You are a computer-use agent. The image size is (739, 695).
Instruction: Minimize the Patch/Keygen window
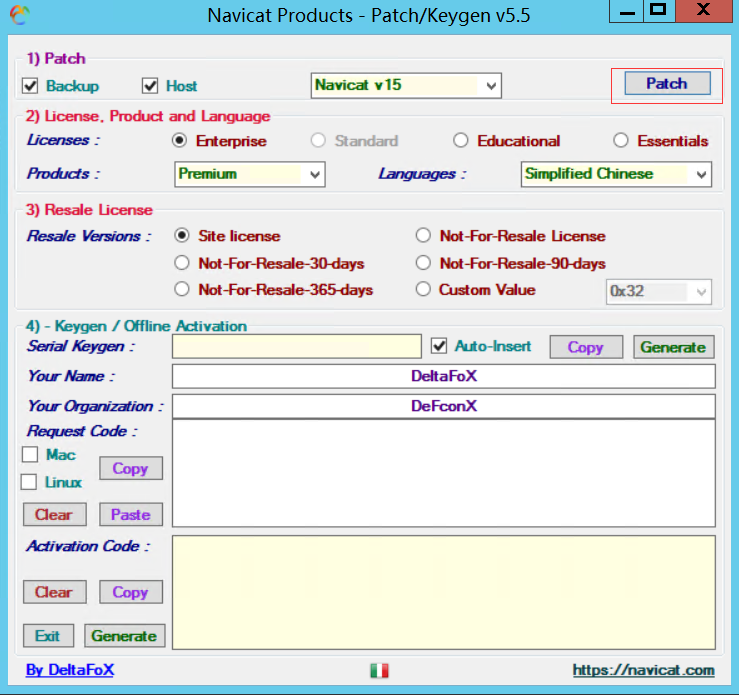coord(626,11)
